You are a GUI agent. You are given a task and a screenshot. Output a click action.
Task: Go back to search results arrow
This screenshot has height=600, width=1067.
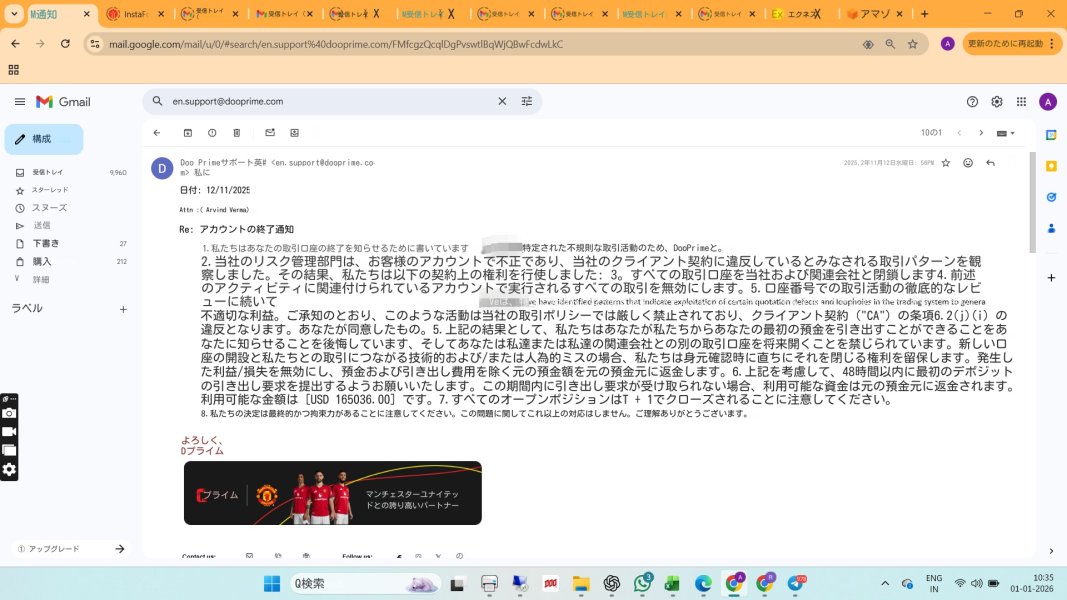point(157,133)
